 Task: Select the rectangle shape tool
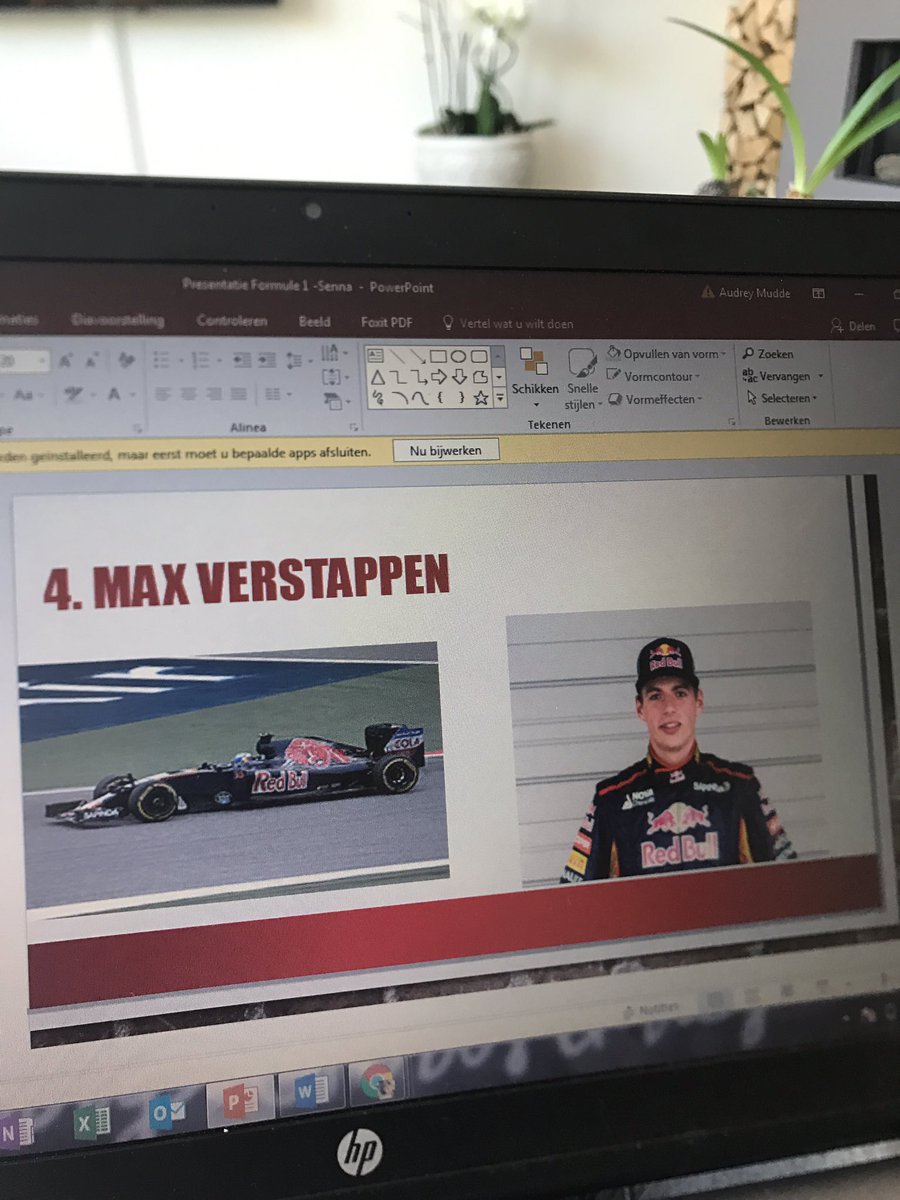pos(438,357)
